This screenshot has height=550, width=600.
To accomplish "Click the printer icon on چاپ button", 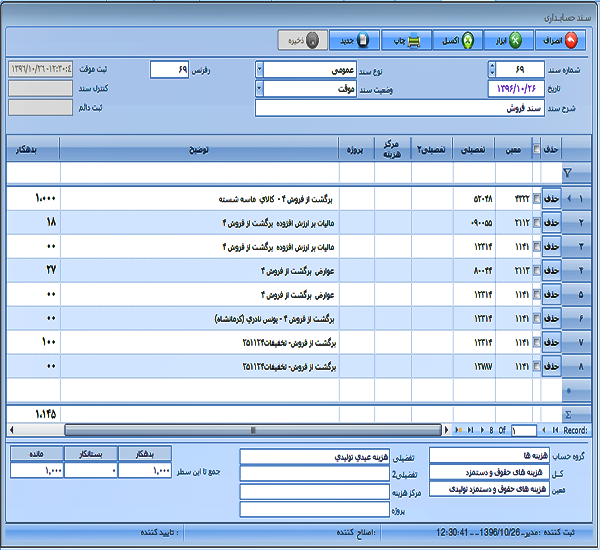I will 414,41.
